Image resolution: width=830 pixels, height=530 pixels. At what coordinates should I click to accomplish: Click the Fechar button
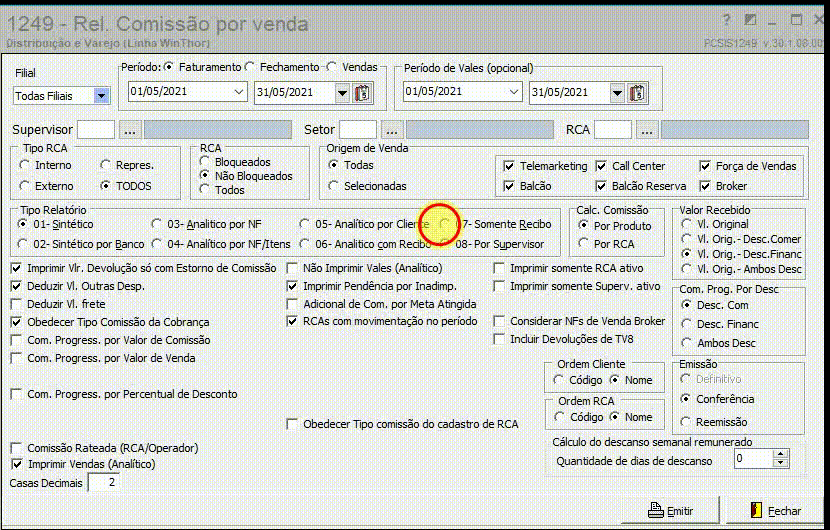(775, 511)
